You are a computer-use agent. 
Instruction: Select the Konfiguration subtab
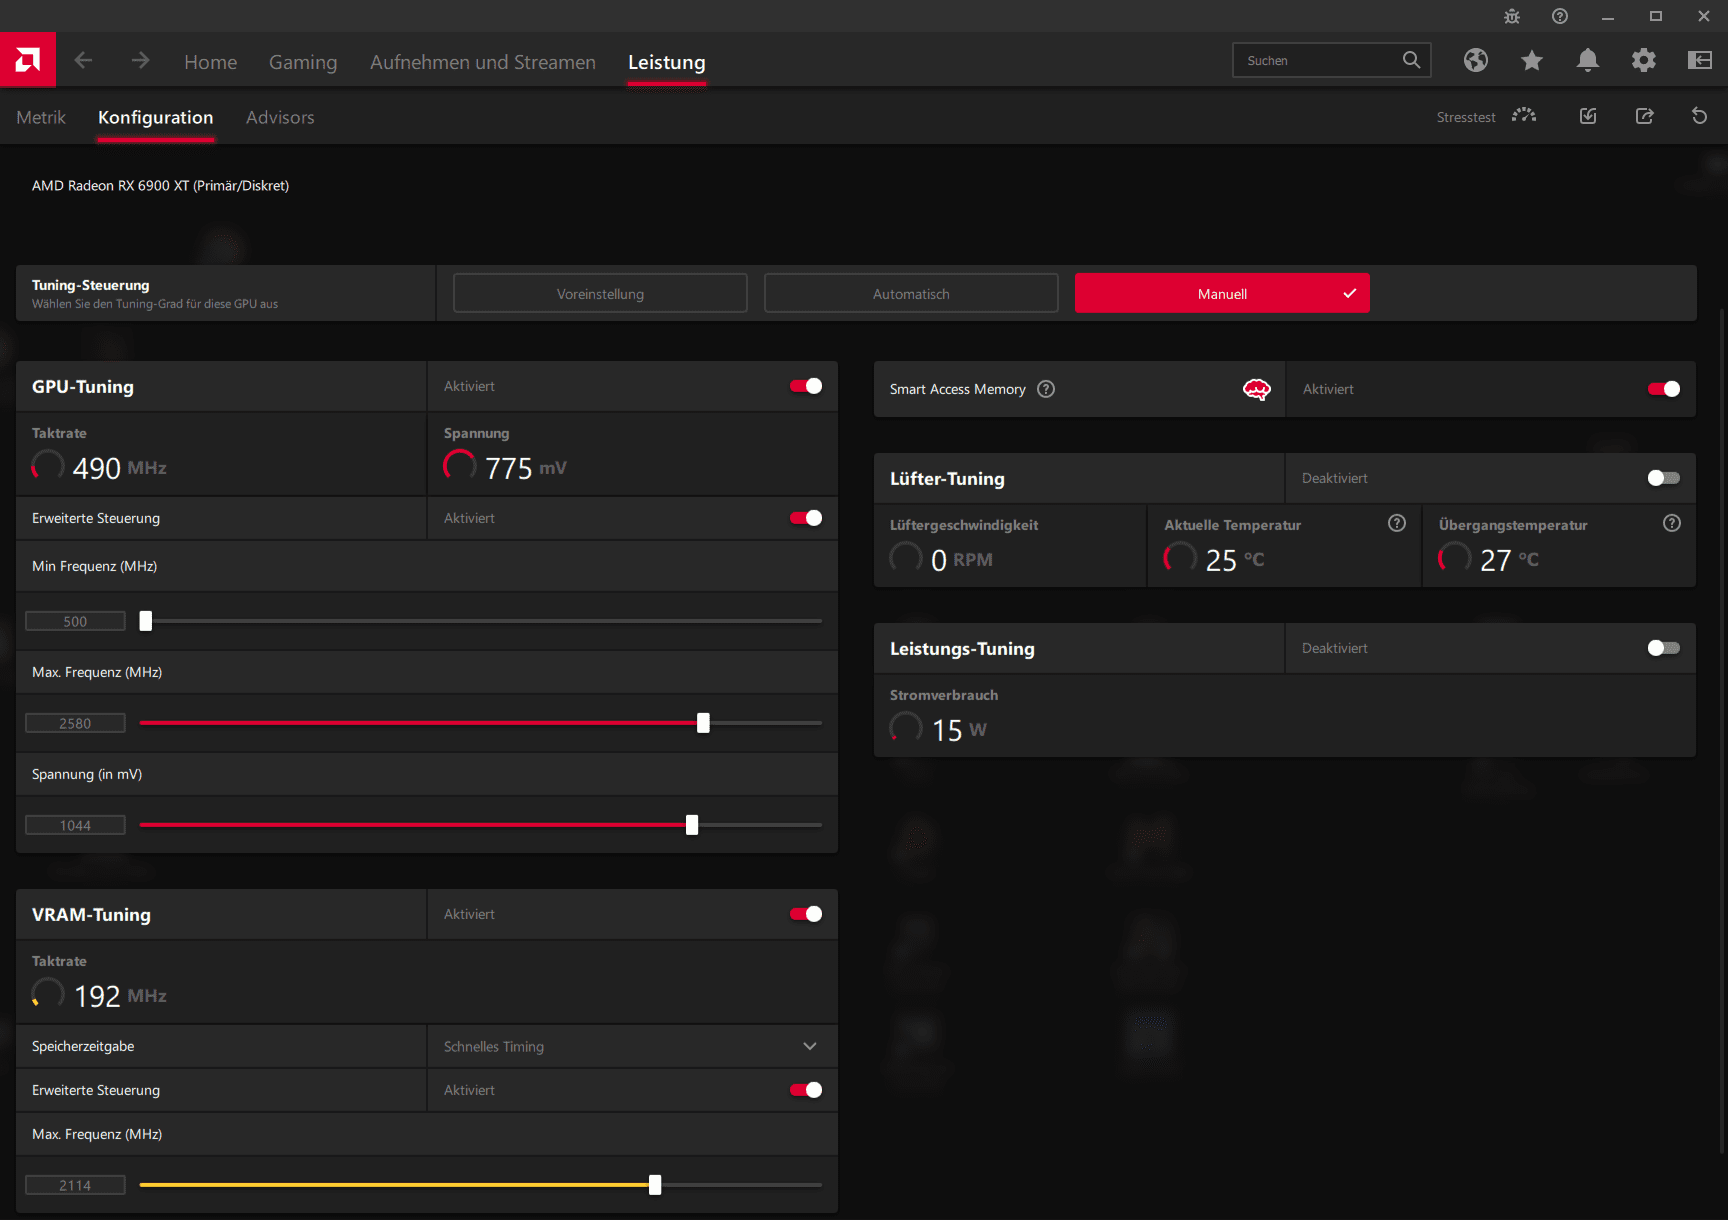pyautogui.click(x=155, y=117)
